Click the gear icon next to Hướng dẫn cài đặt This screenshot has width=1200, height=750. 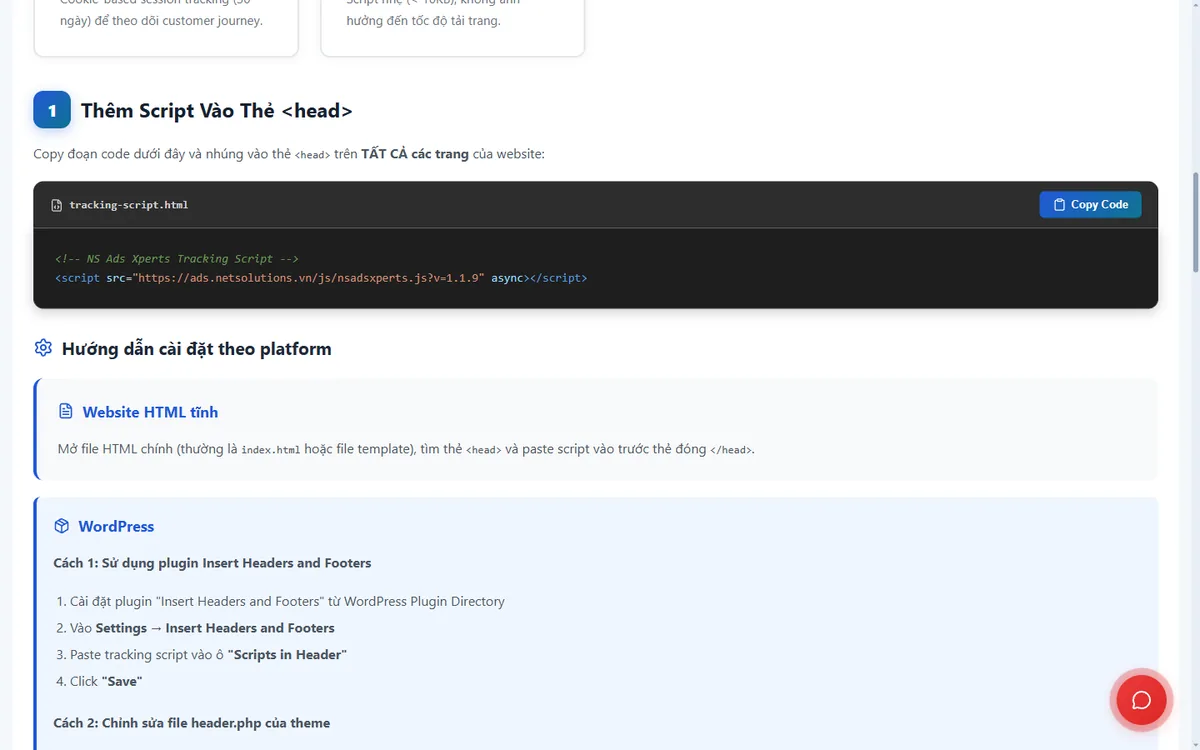pyautogui.click(x=43, y=348)
